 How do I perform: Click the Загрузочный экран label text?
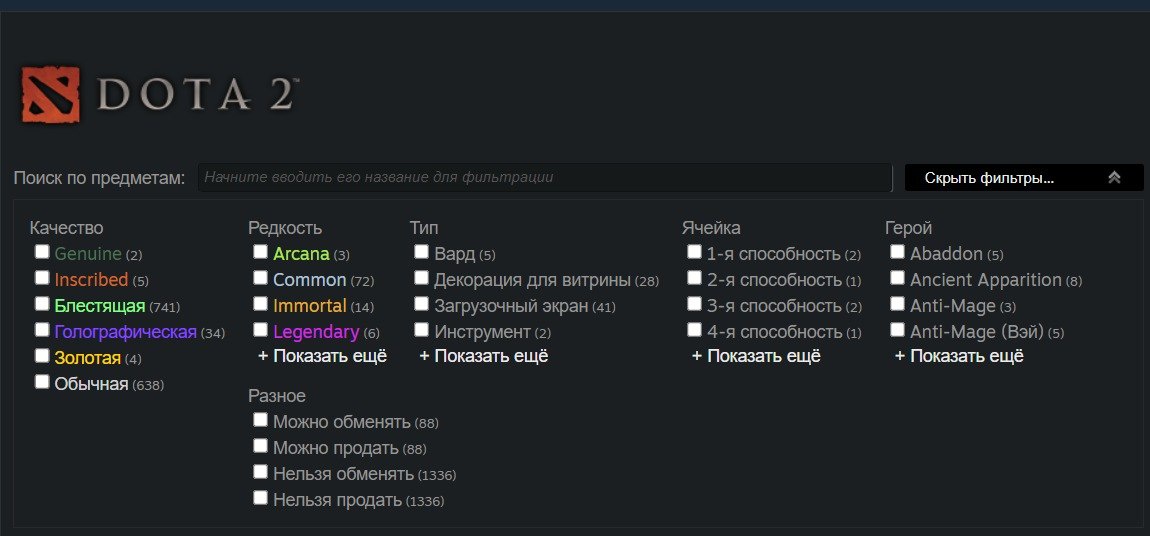pyautogui.click(x=511, y=306)
